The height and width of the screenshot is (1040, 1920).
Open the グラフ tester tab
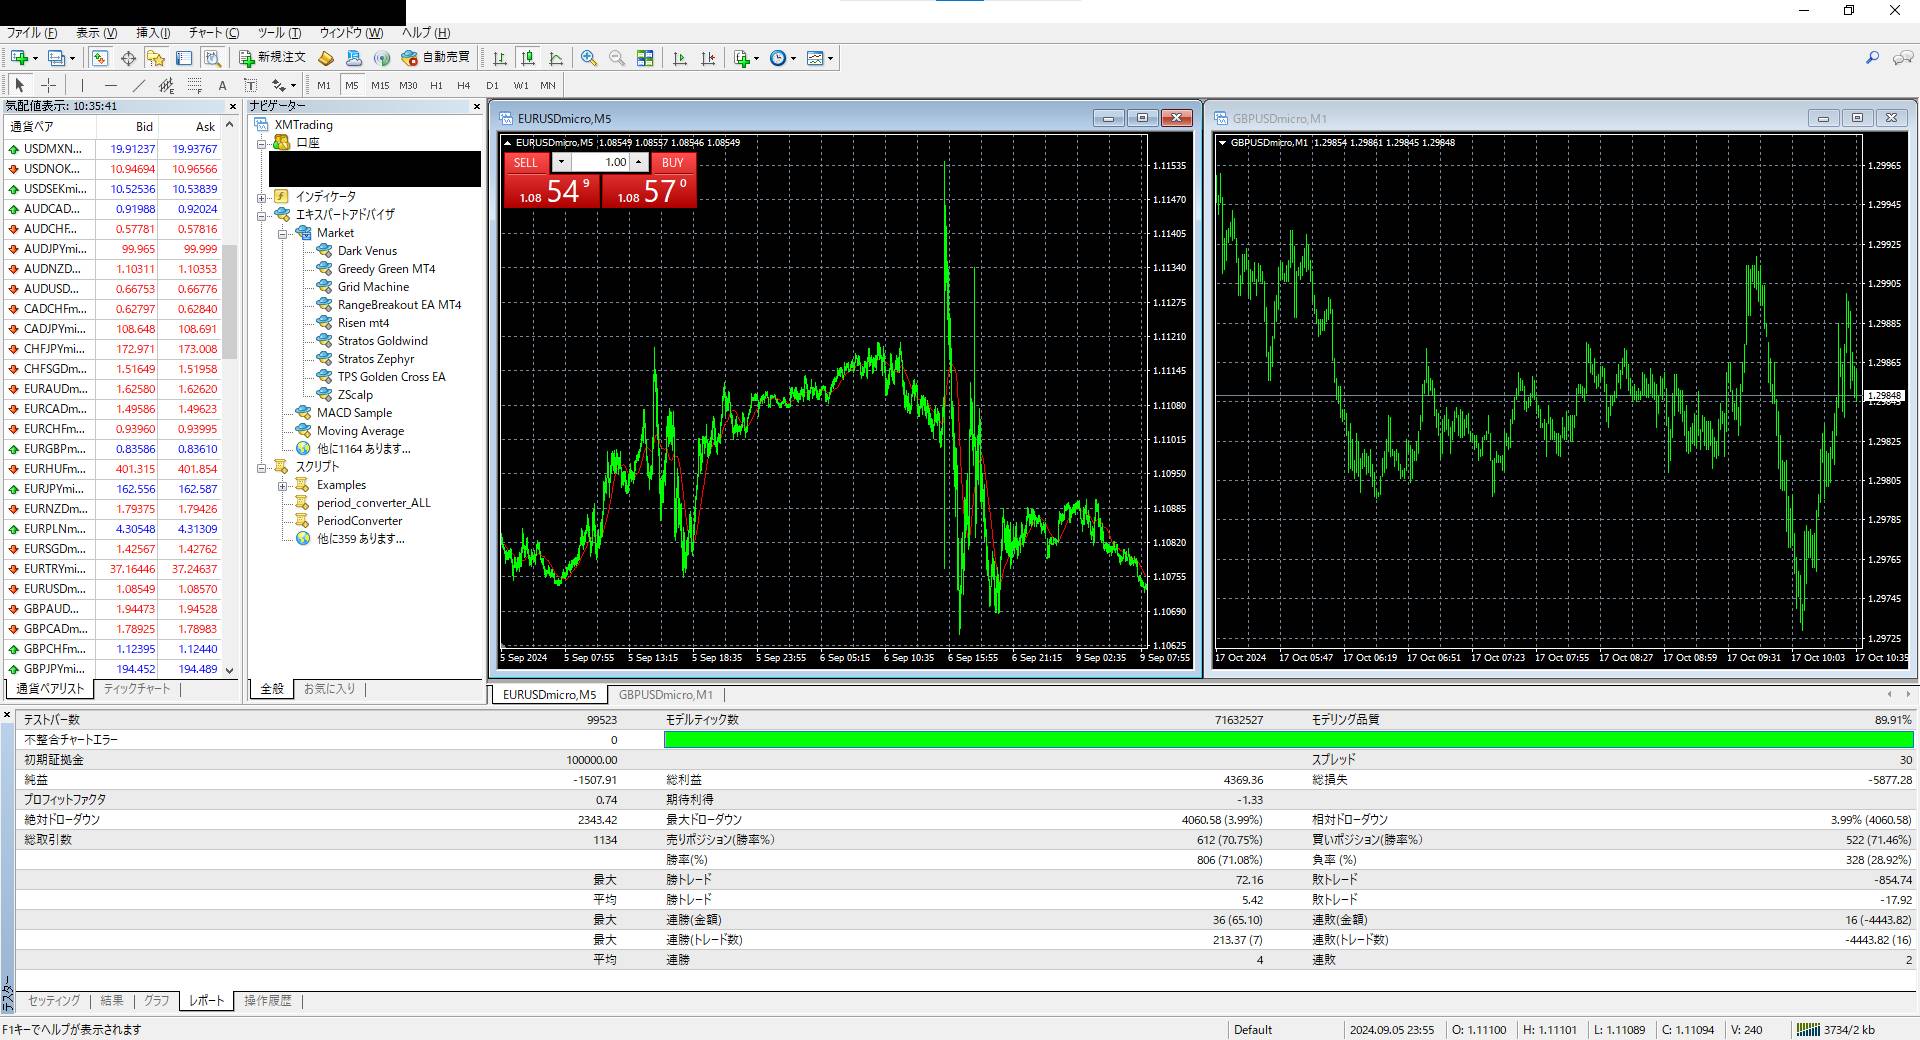tap(157, 1001)
